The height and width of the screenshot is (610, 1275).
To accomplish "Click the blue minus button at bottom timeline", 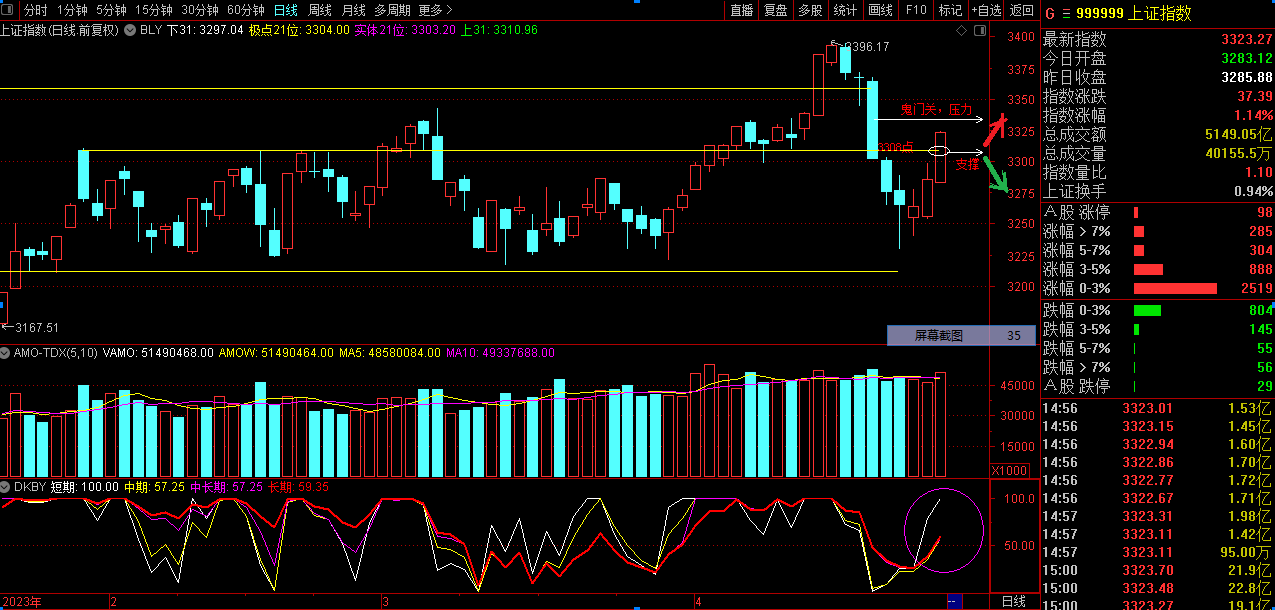I will pos(954,601).
